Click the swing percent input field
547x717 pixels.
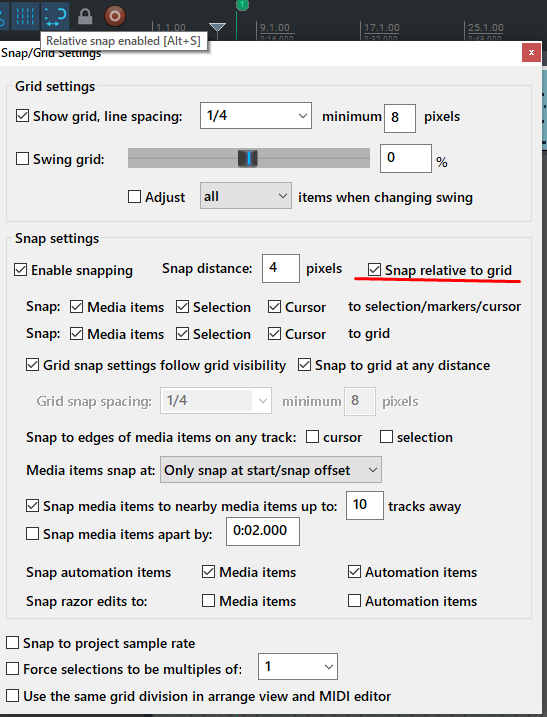click(406, 158)
